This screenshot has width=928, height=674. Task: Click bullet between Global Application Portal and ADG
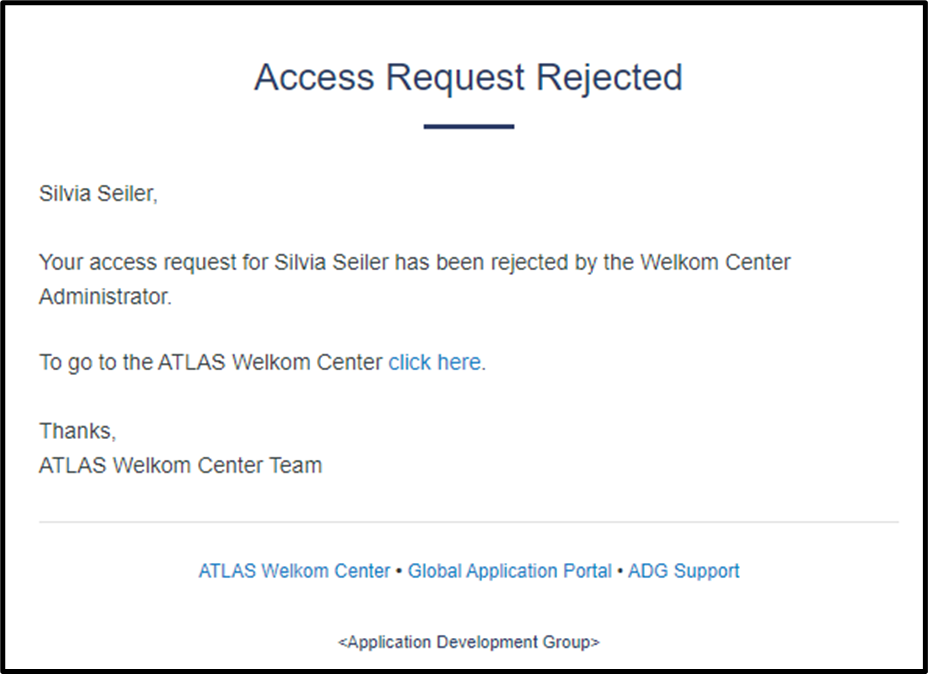coord(620,571)
